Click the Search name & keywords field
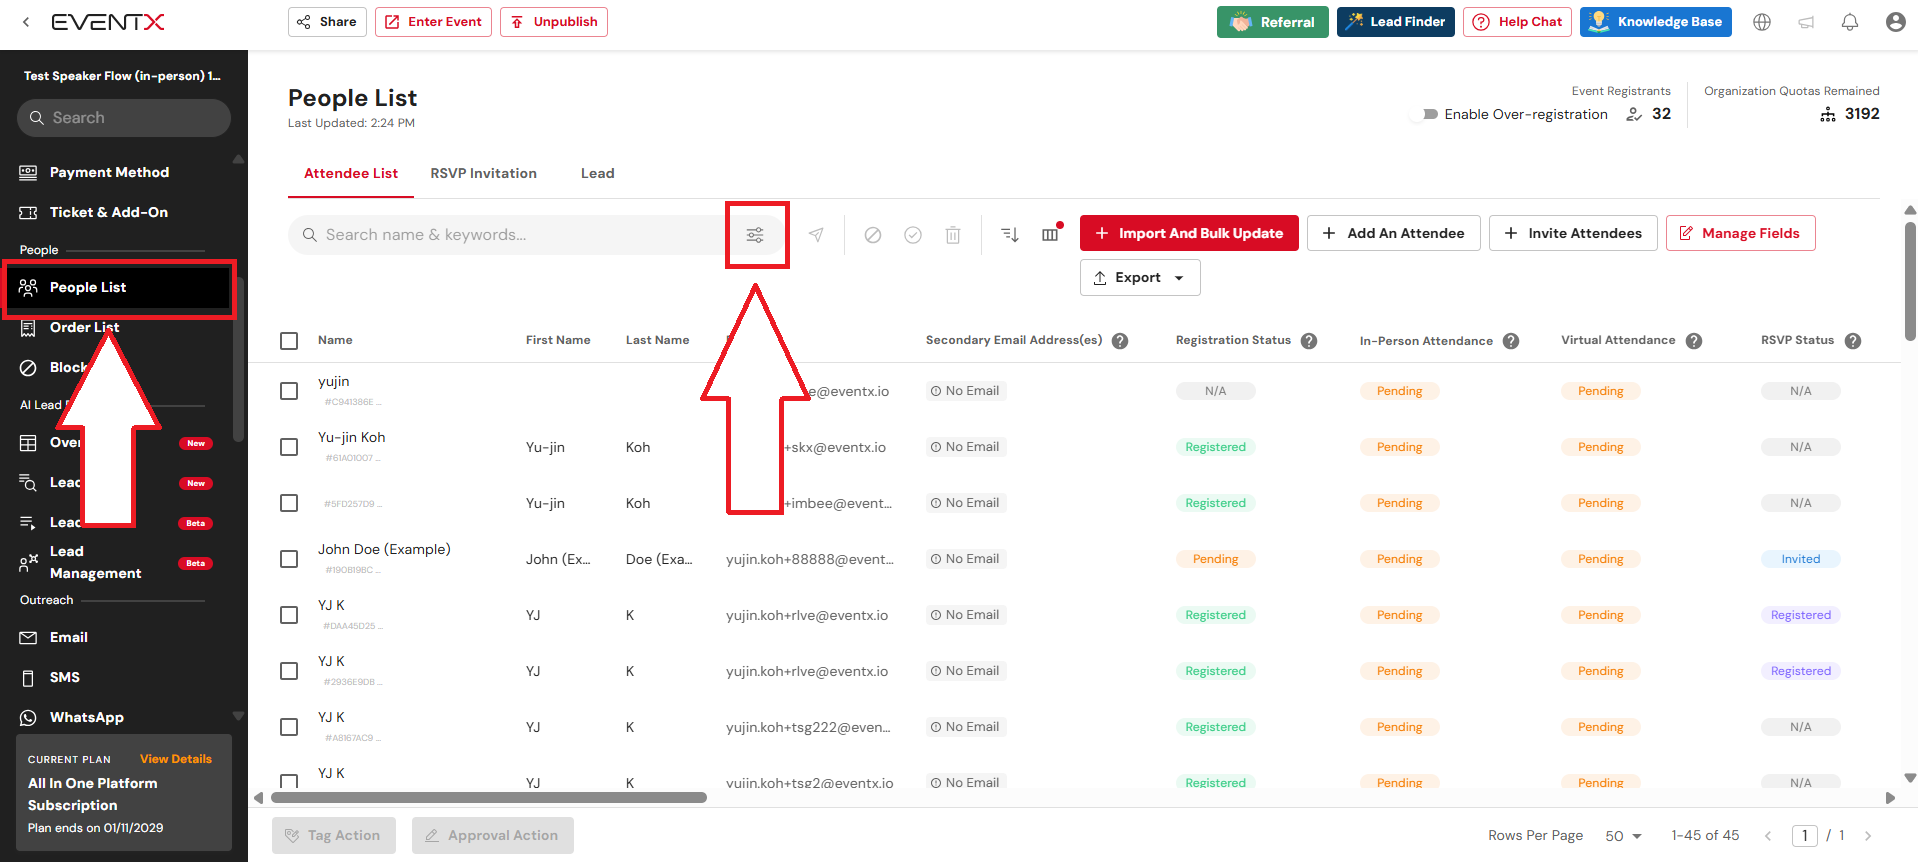 [x=505, y=235]
